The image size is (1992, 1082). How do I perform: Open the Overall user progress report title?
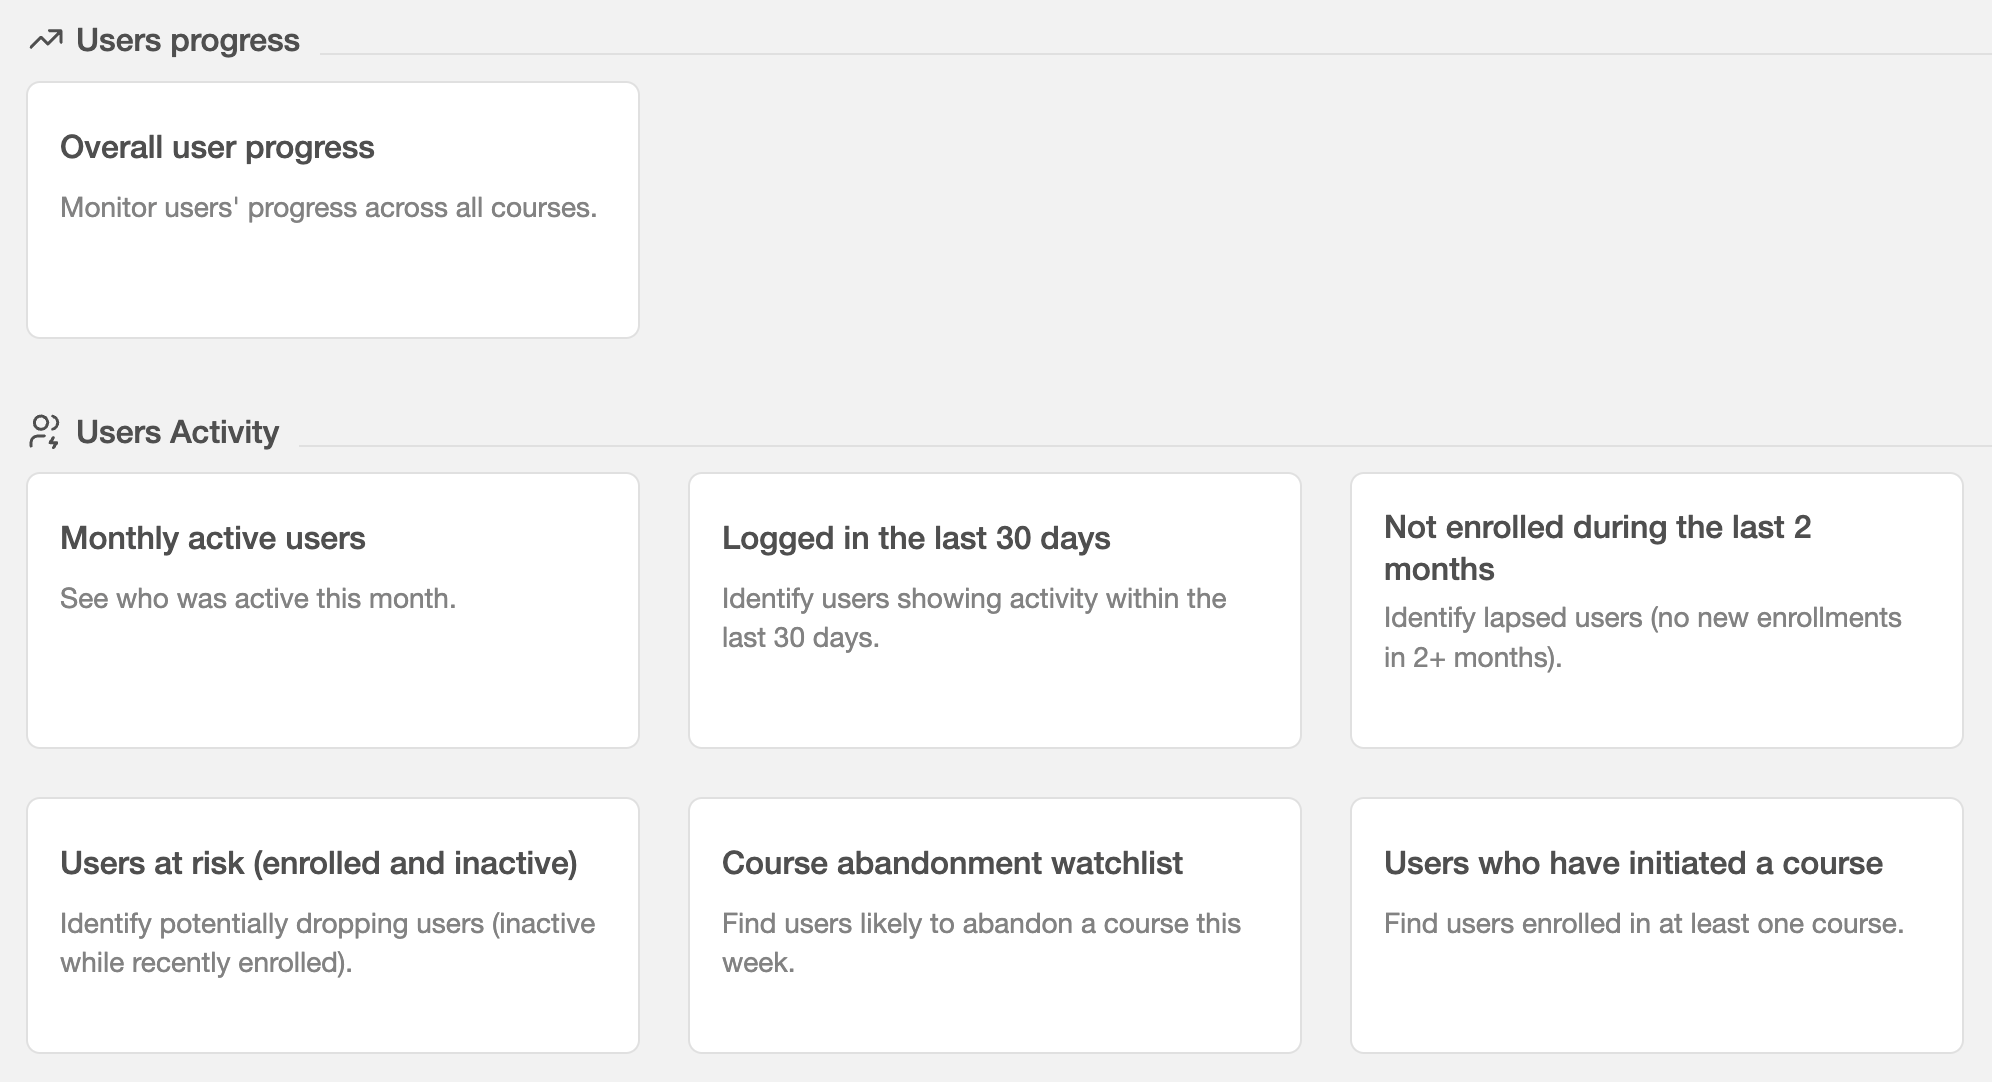click(x=217, y=147)
